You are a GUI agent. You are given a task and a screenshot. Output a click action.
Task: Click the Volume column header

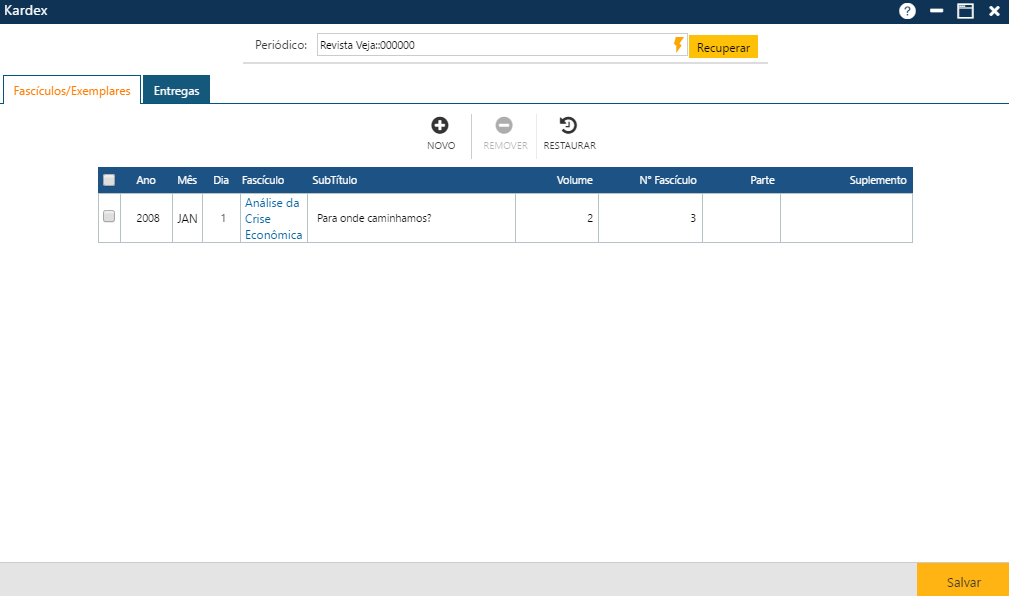(574, 180)
